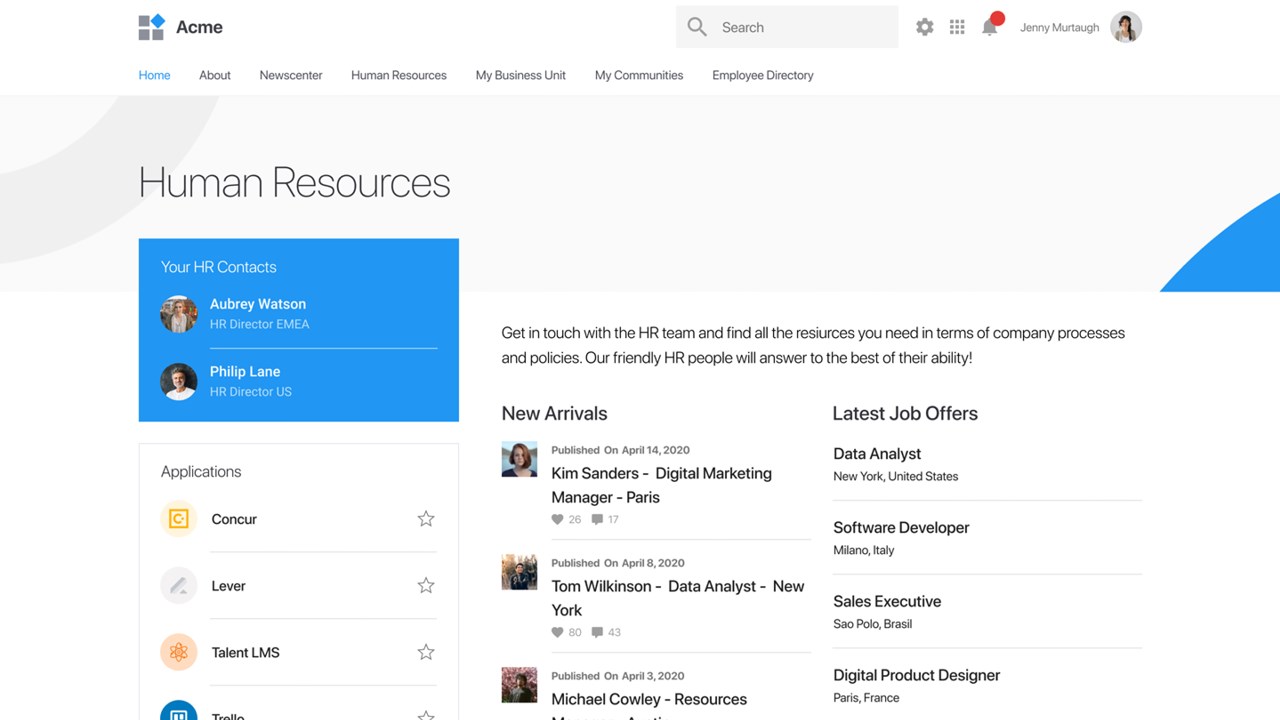This screenshot has height=720, width=1280.
Task: Open Philip Lane's contact name
Action: (x=245, y=371)
